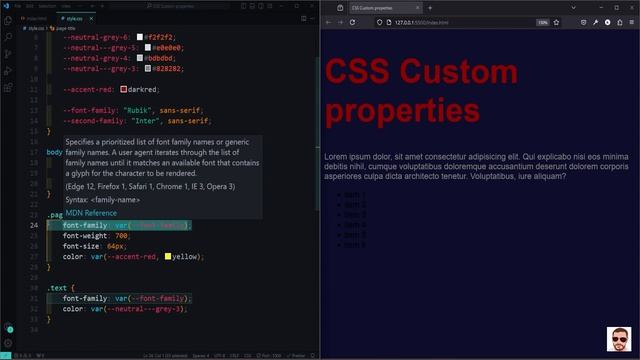Viewport: 640px width, 360px height.
Task: Toggle the secondary sidebar layout icon
Action: point(261,6)
